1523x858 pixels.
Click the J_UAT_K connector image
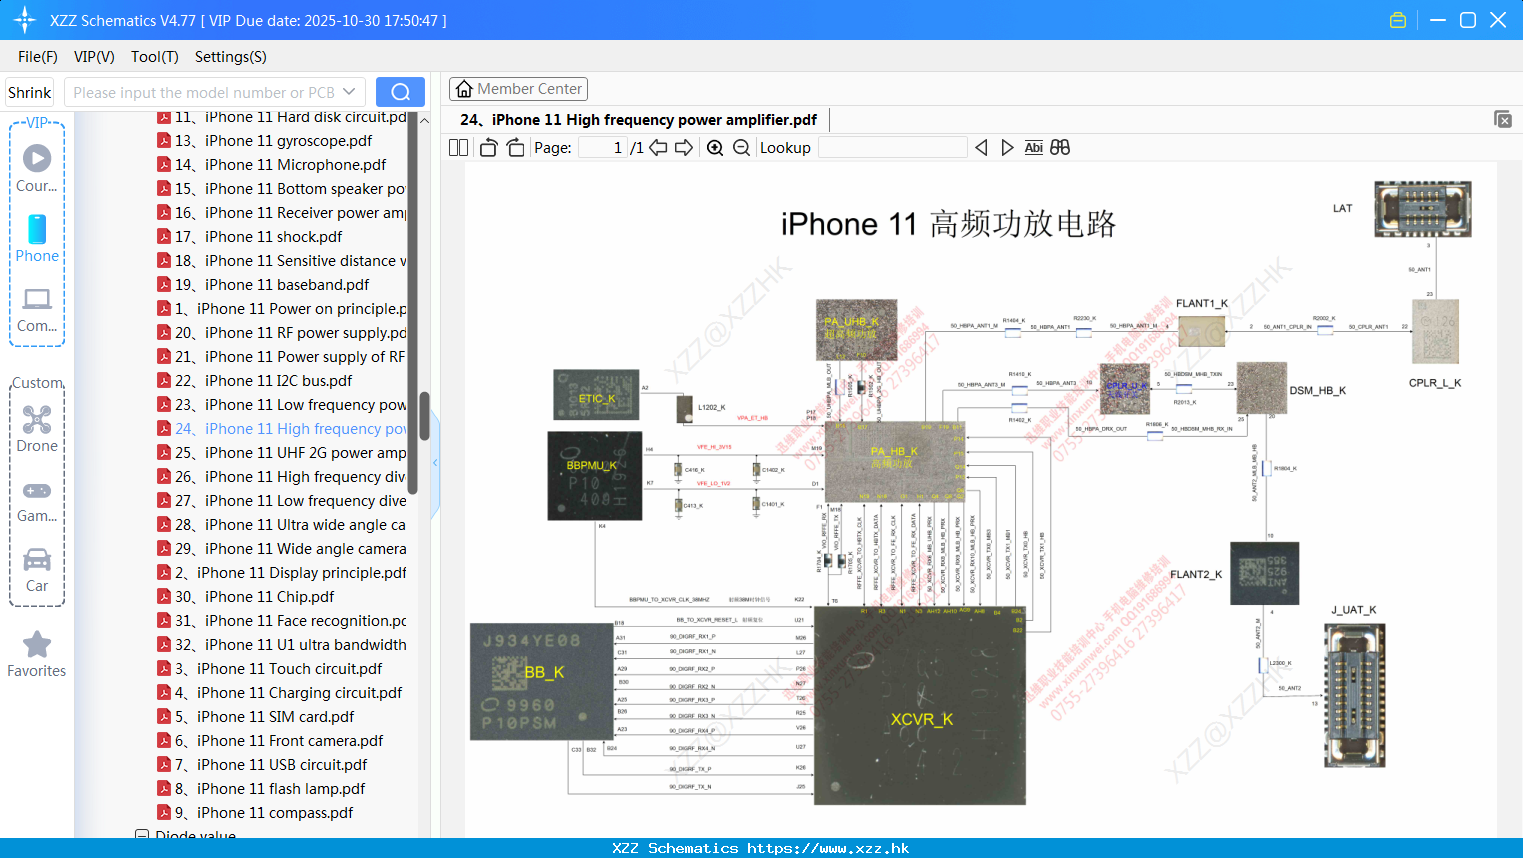[1354, 695]
